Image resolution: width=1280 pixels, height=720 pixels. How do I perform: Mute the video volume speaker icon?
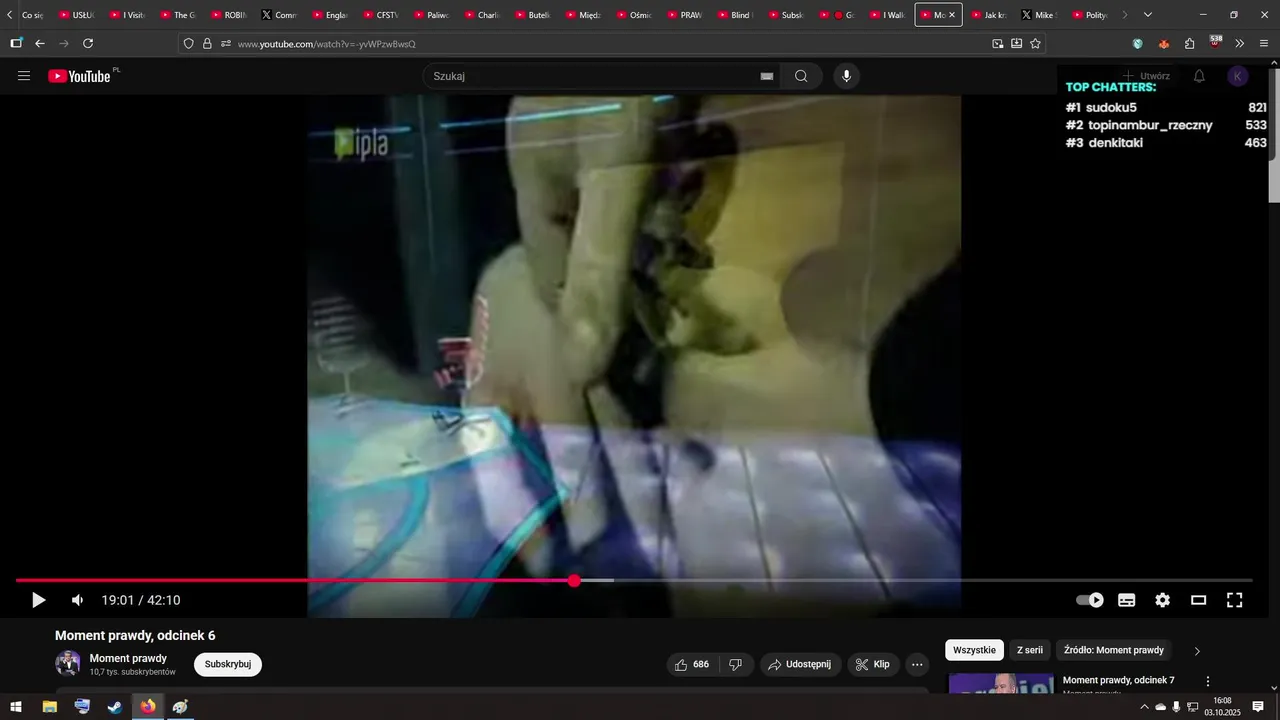tap(77, 600)
